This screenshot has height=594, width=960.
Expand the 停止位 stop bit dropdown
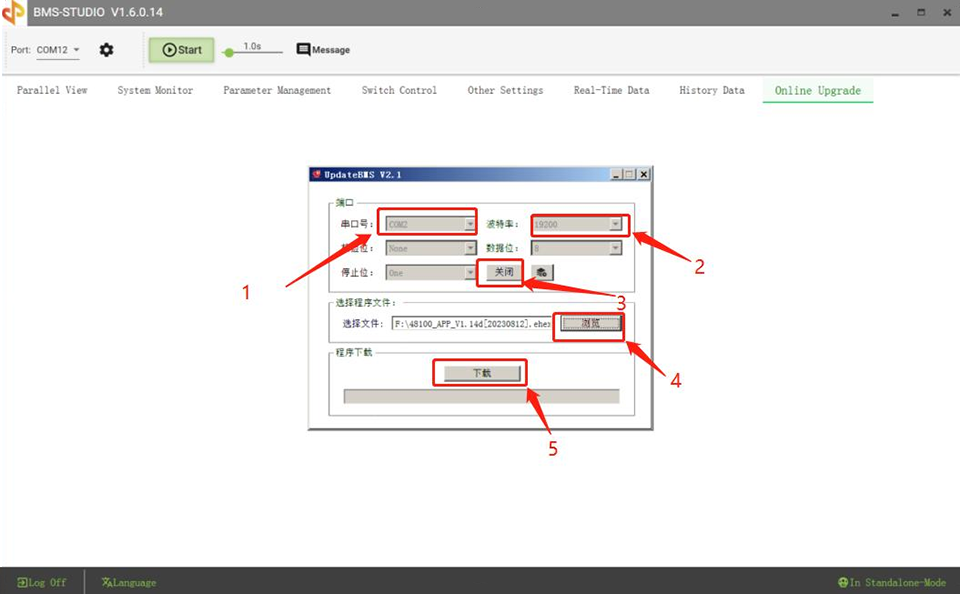[470, 271]
